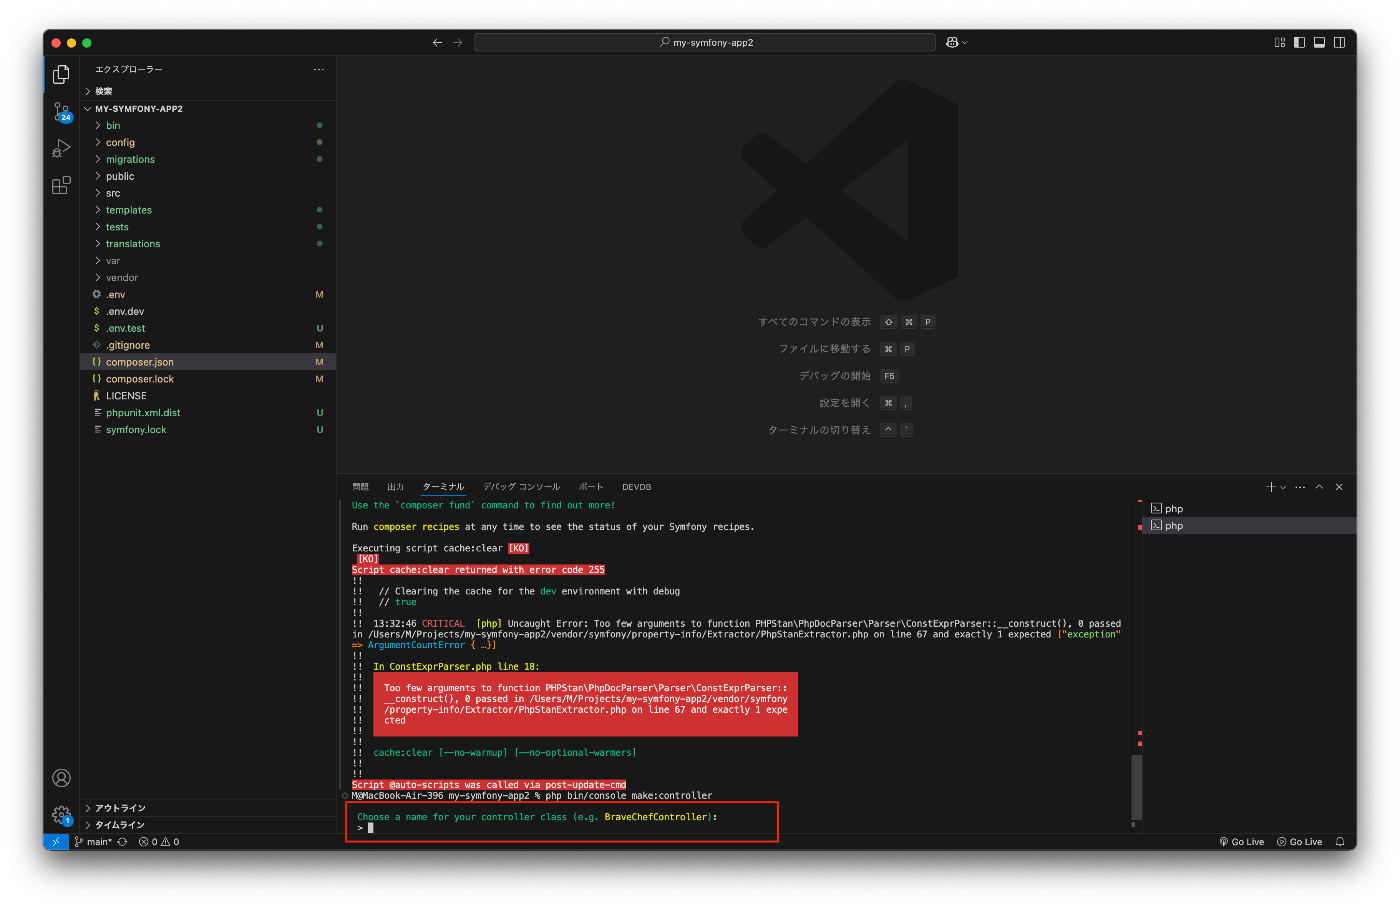
Task: Toggle the bottom panel visibility
Action: (1319, 42)
